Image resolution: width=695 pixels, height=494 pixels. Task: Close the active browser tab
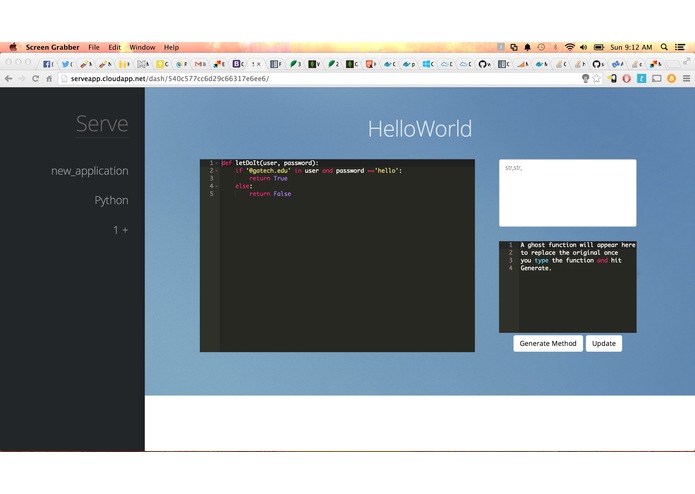259,64
